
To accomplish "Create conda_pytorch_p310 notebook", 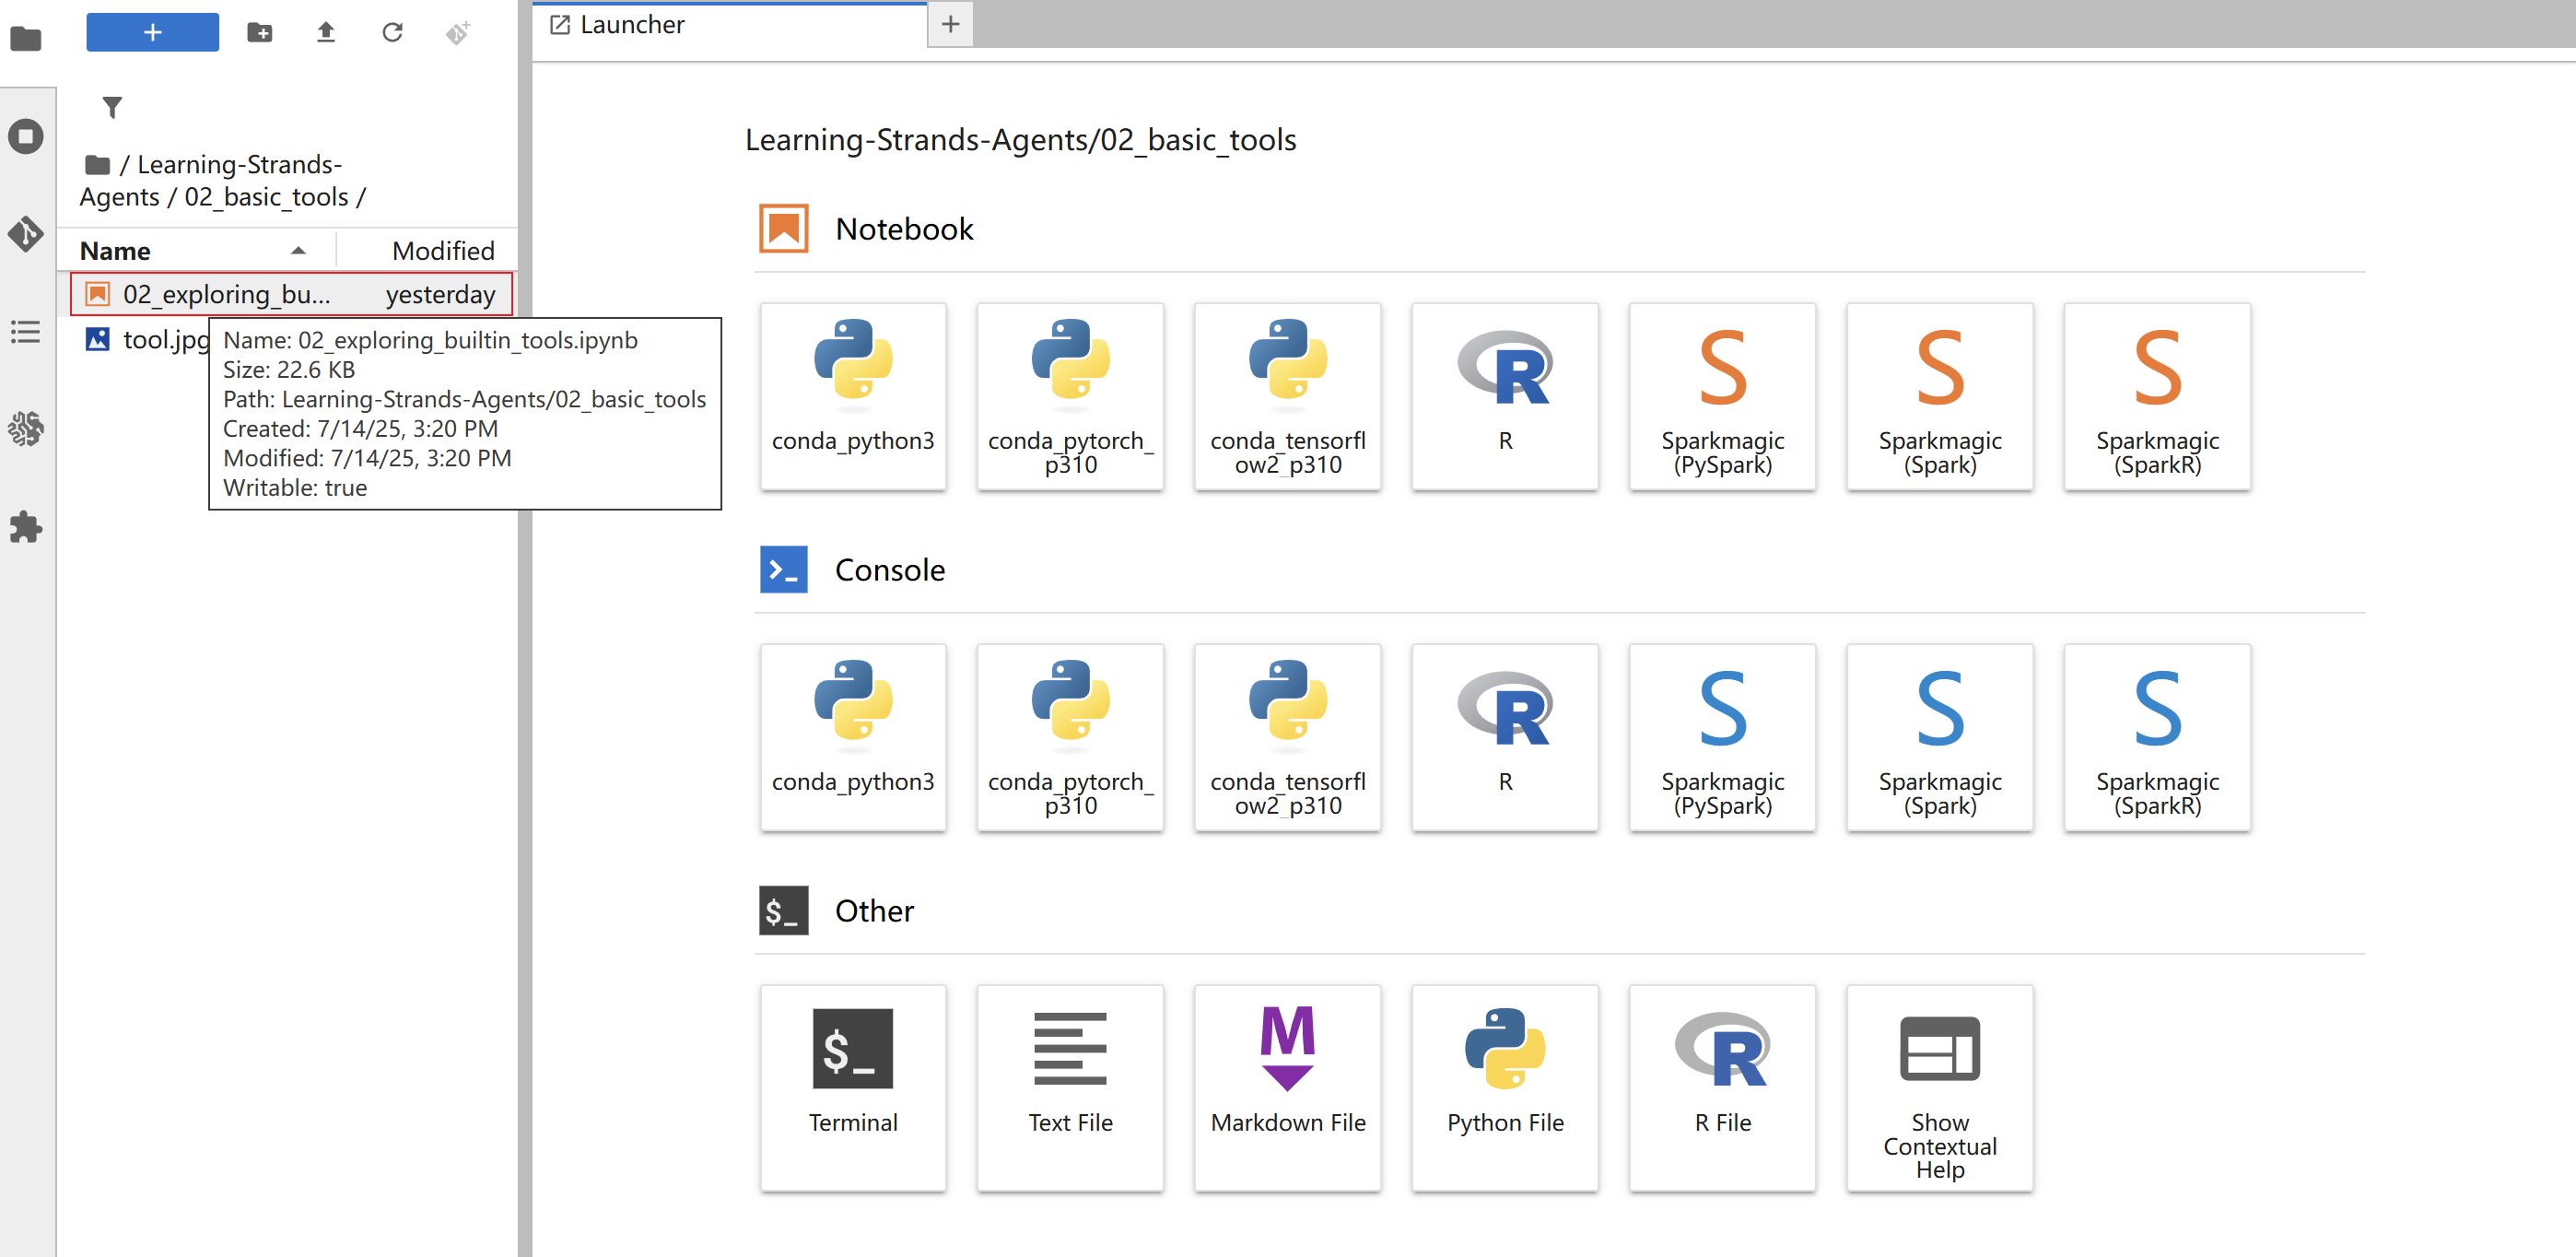I will click(1070, 396).
